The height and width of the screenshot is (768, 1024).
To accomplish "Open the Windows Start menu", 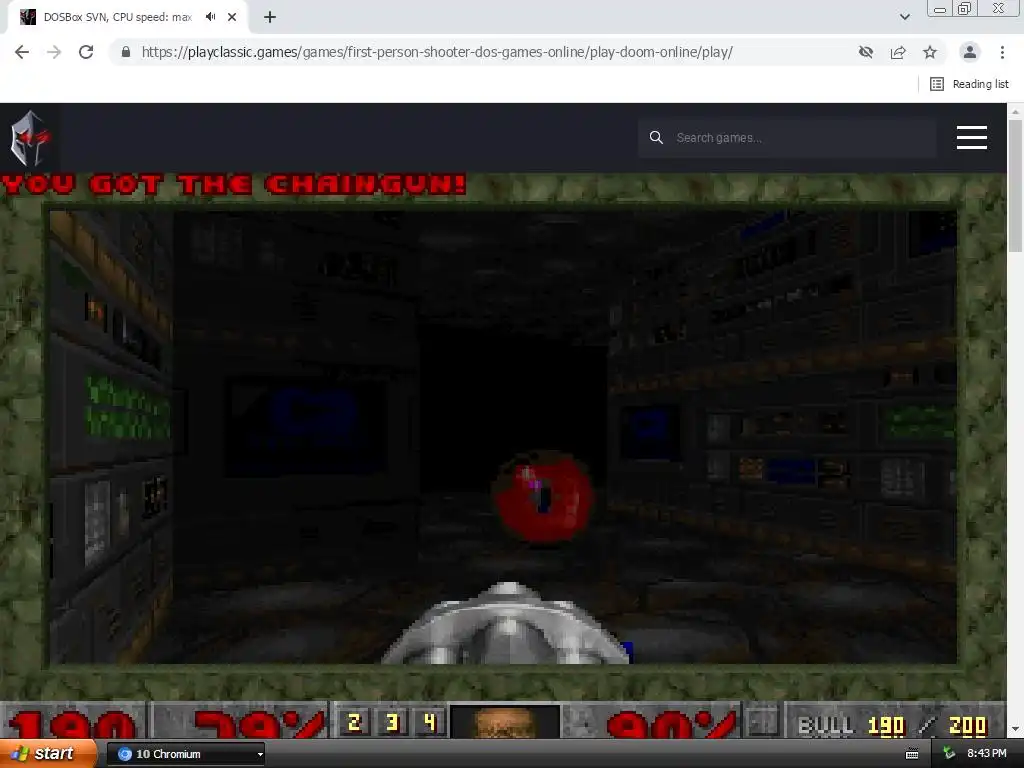I will (49, 754).
